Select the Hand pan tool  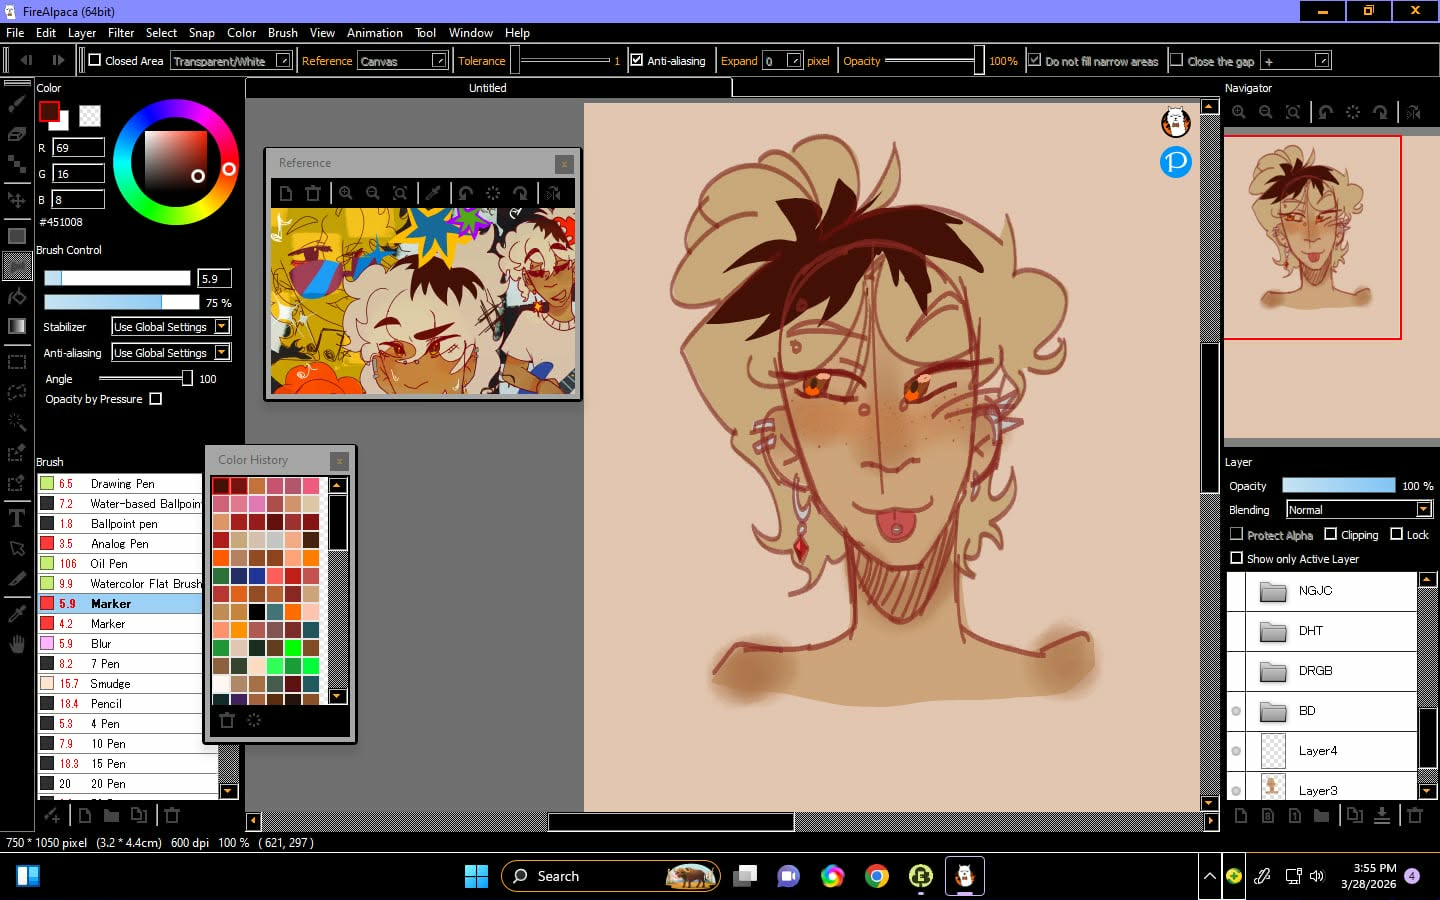coord(17,644)
